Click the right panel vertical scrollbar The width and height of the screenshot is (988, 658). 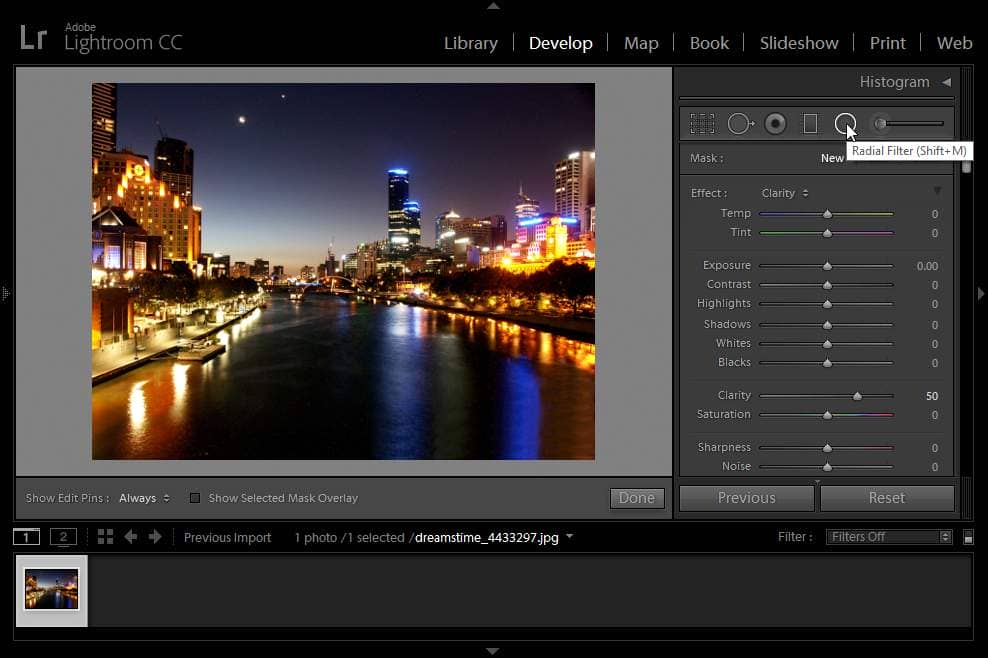(967, 168)
